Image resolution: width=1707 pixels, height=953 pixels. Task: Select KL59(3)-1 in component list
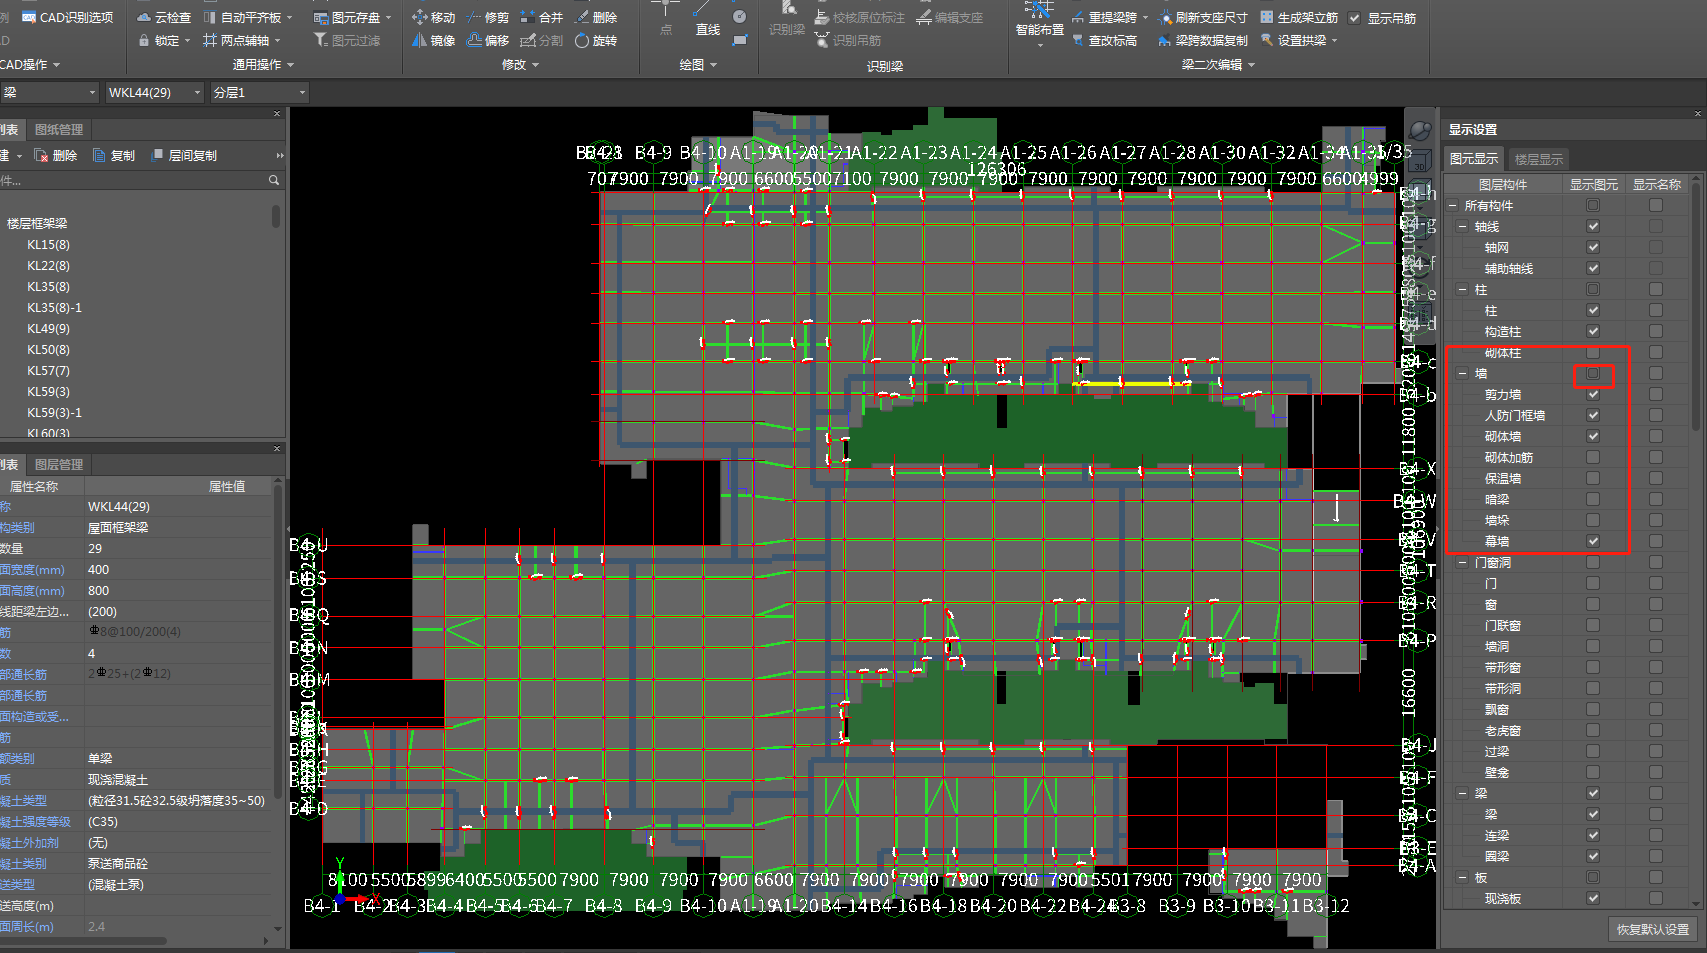54,412
